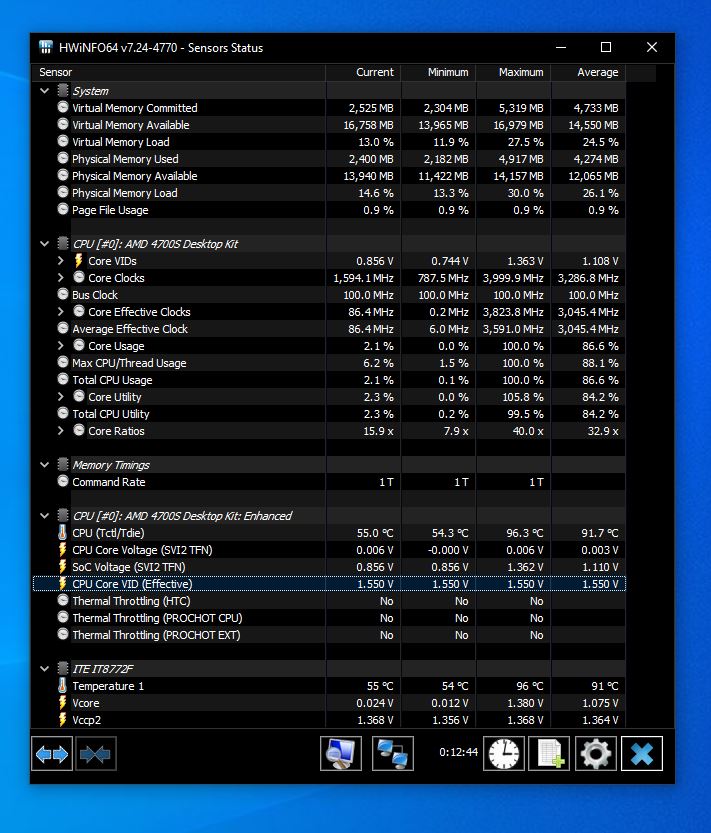This screenshot has width=711, height=833.
Task: Select the Total CPU Utility row
Action: [x=329, y=414]
